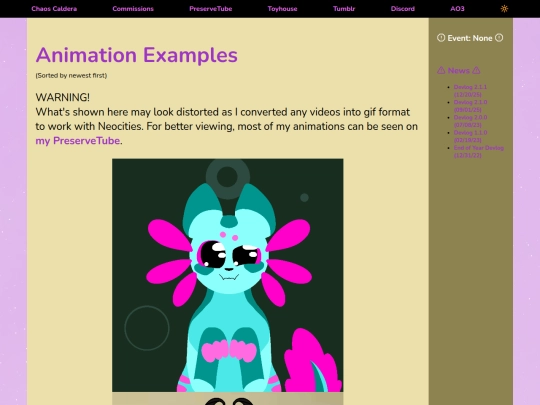Click the second animation gif below the axolotl
This screenshot has width=540, height=405.
(227, 398)
